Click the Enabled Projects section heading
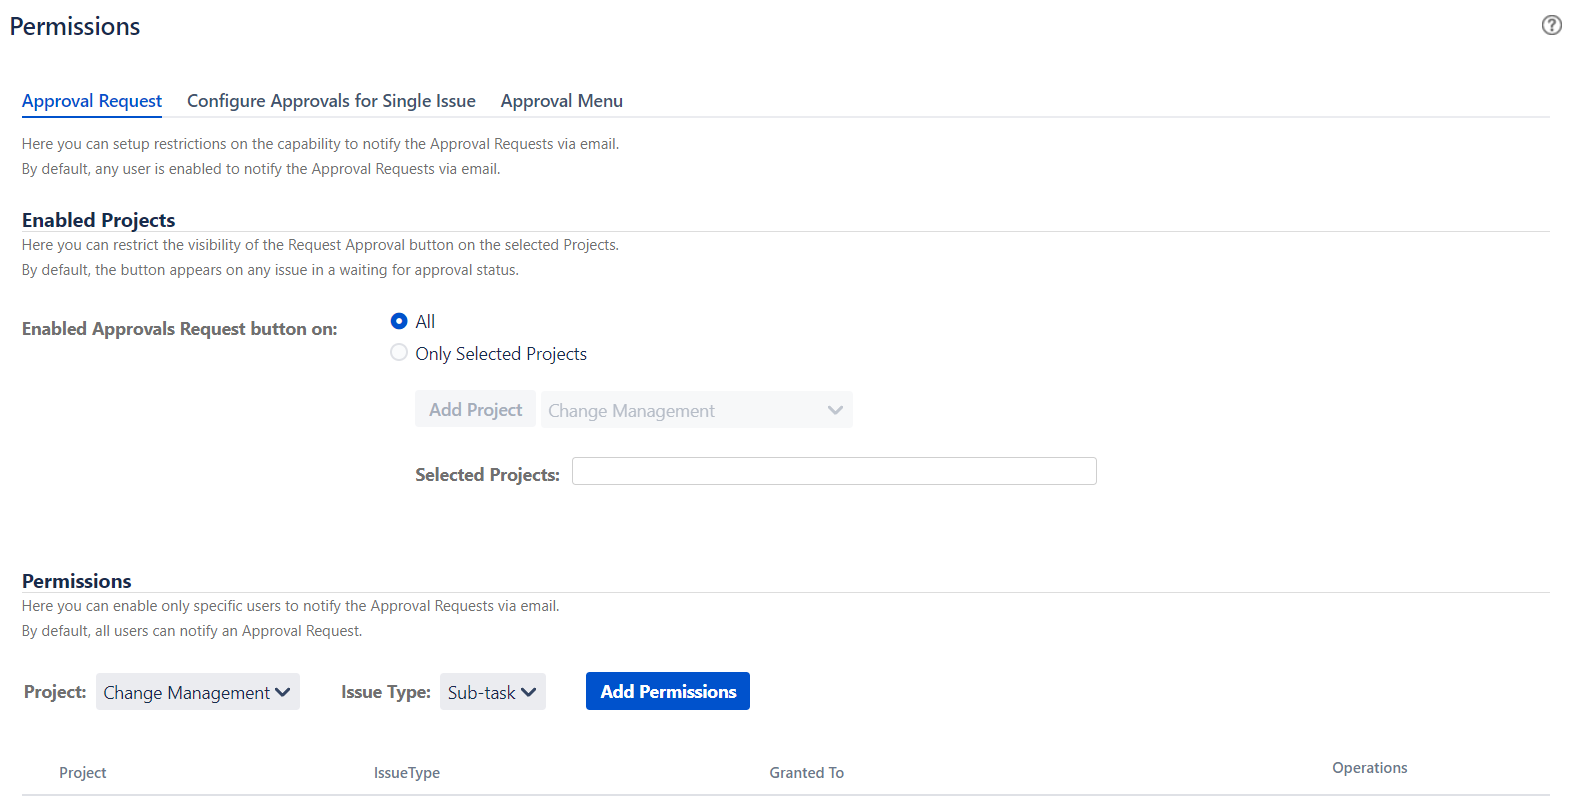The height and width of the screenshot is (808, 1573). (x=98, y=220)
